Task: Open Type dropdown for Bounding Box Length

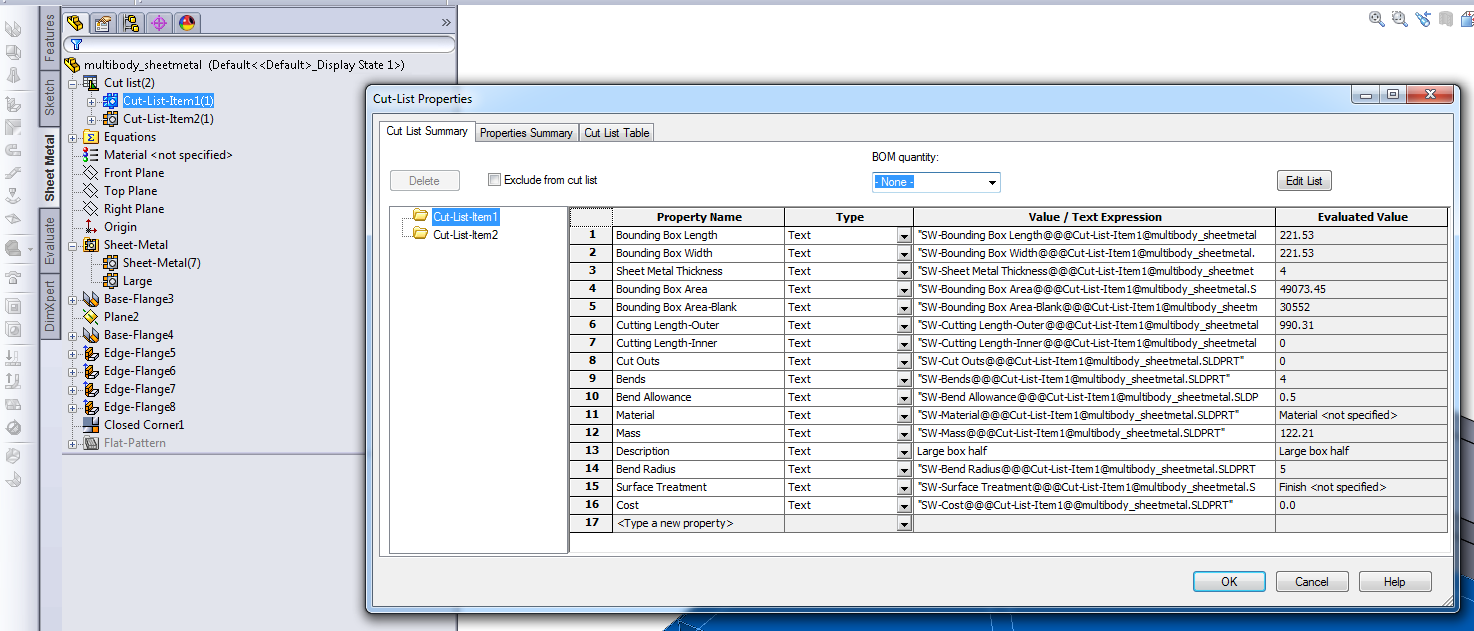Action: pos(904,236)
